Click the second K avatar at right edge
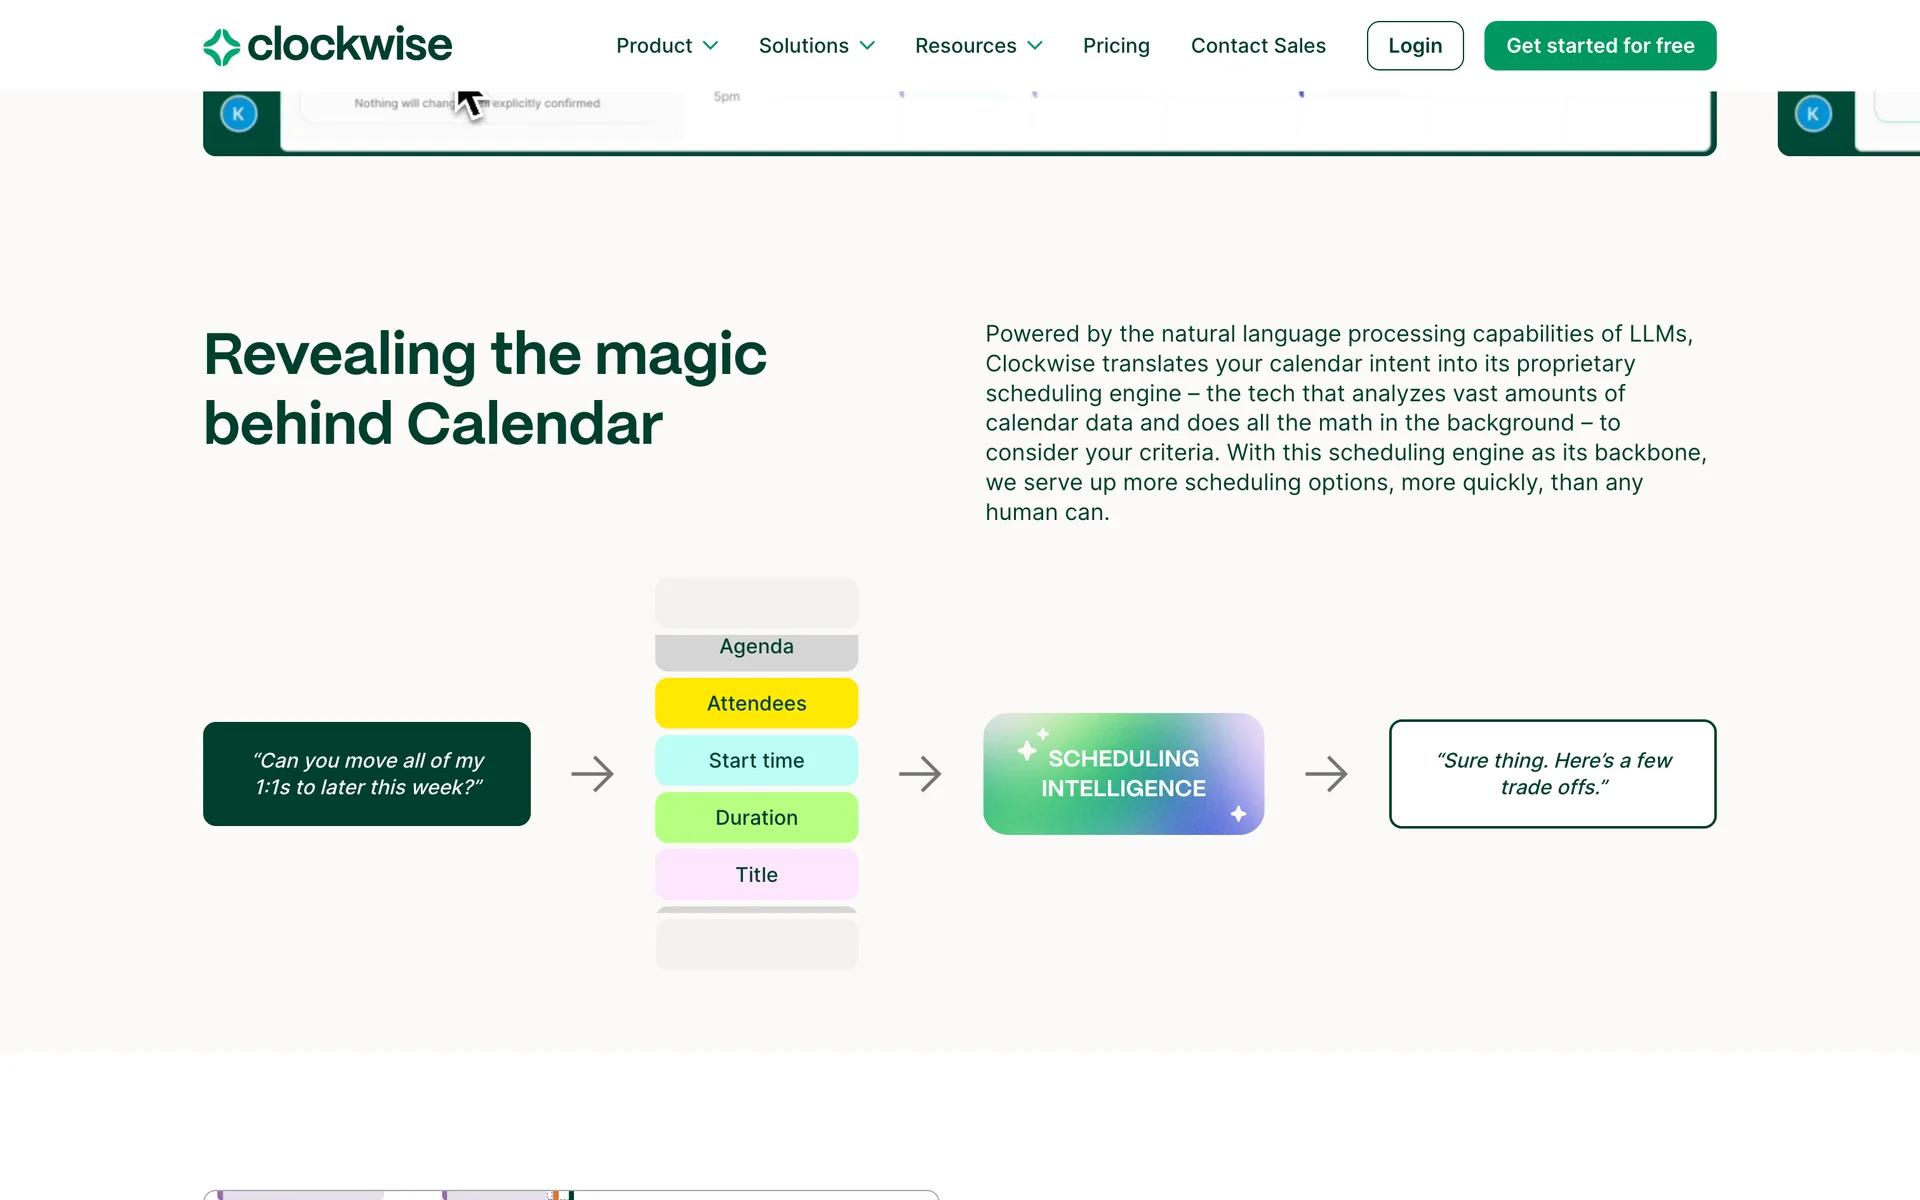 coord(1813,114)
